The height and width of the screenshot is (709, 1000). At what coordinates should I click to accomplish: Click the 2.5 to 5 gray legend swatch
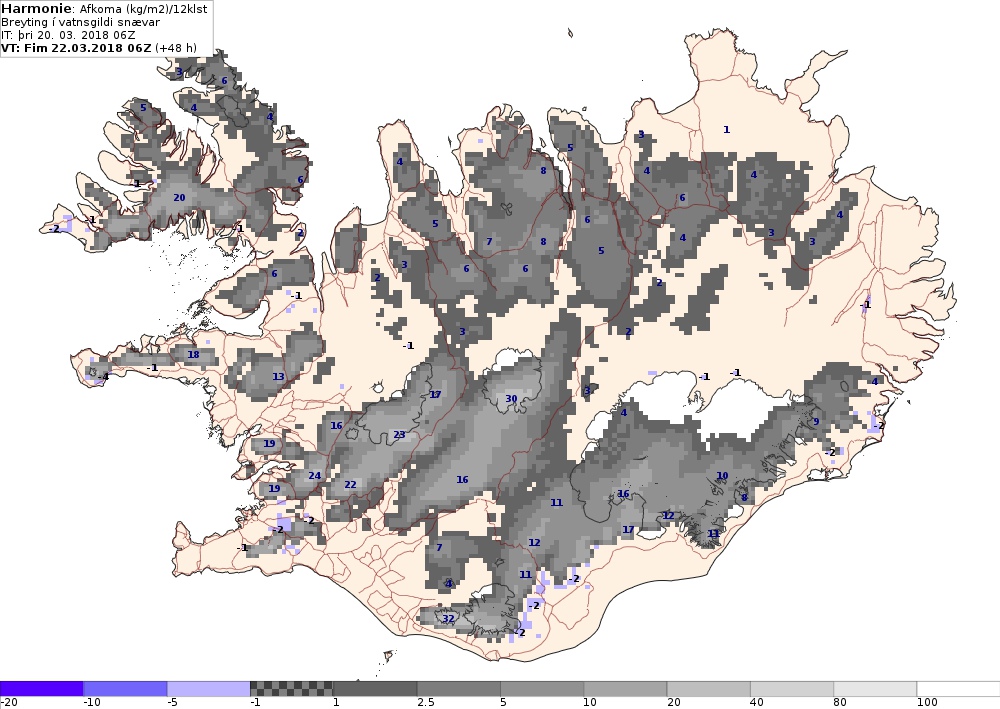(459, 689)
